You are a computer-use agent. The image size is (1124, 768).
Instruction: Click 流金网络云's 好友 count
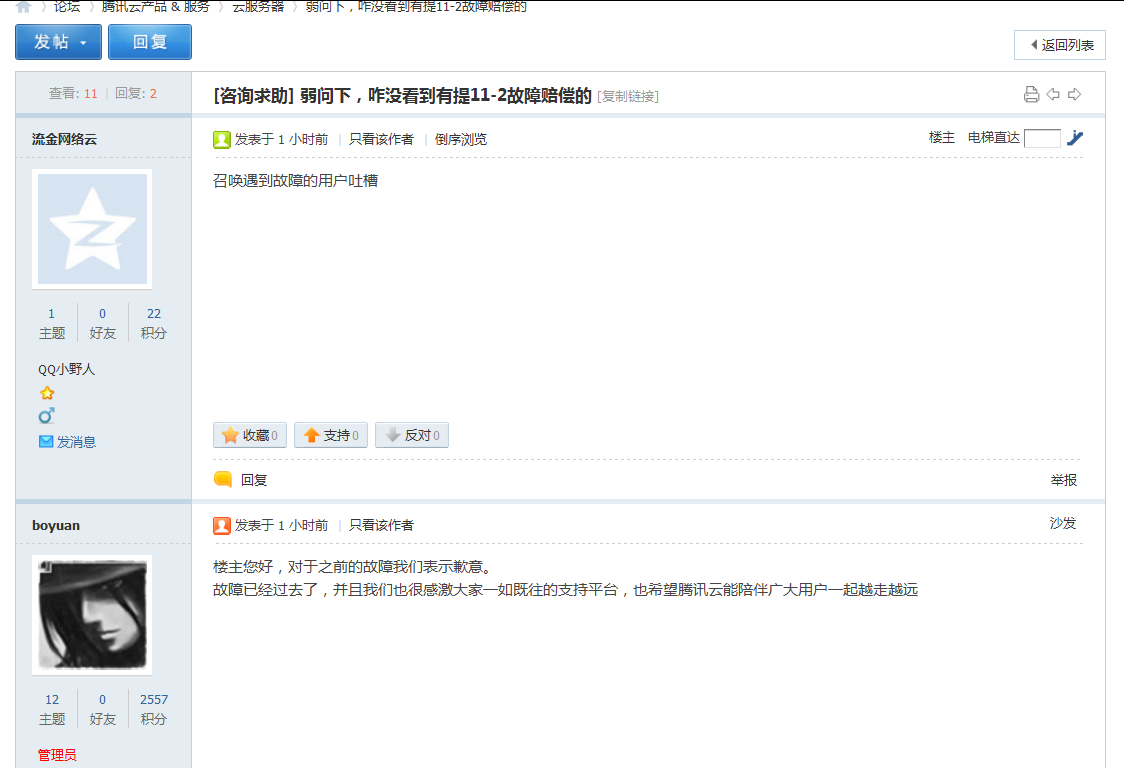click(x=103, y=313)
